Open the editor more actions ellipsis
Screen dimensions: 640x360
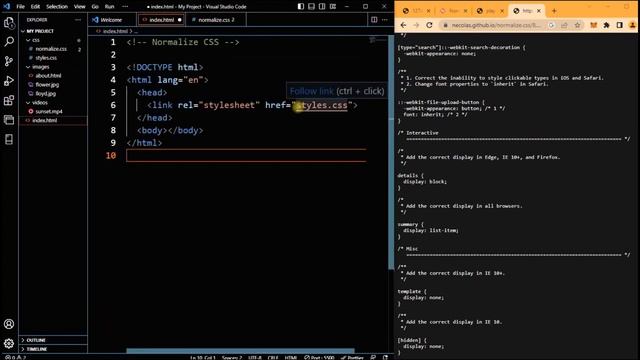384,20
